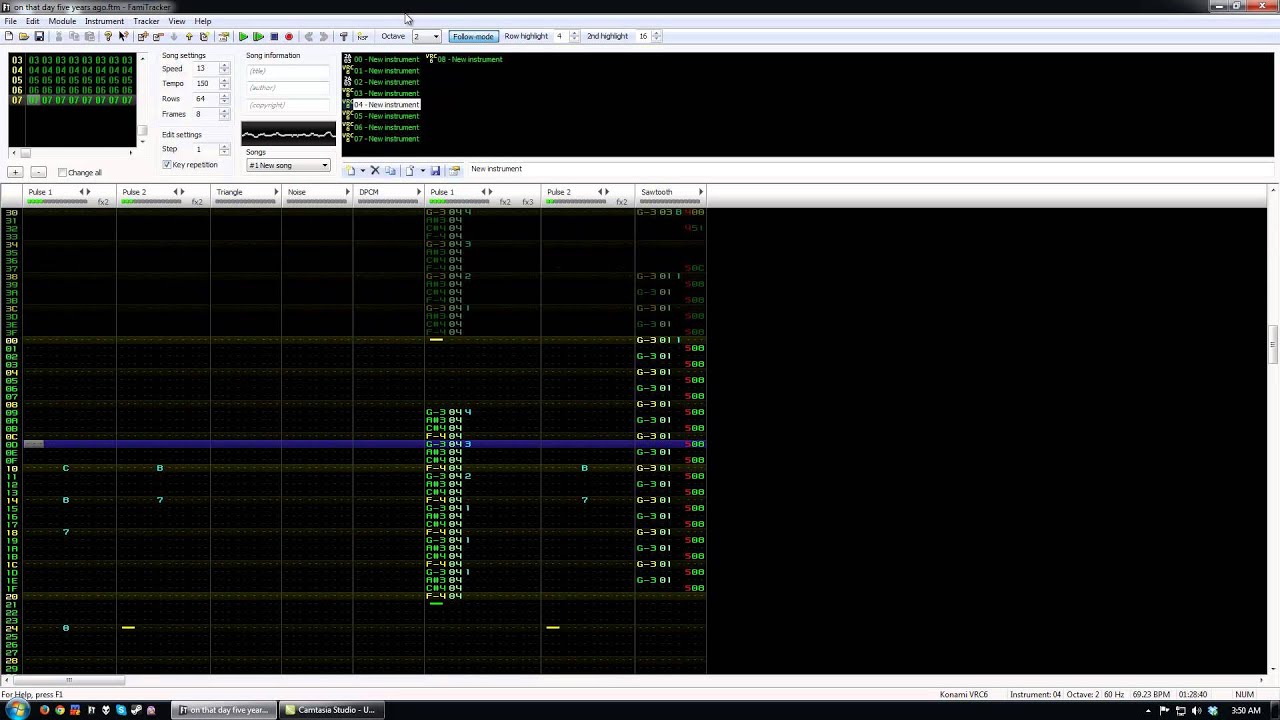Viewport: 1280px width, 720px height.
Task: Click the instrument name field
Action: click(868, 169)
